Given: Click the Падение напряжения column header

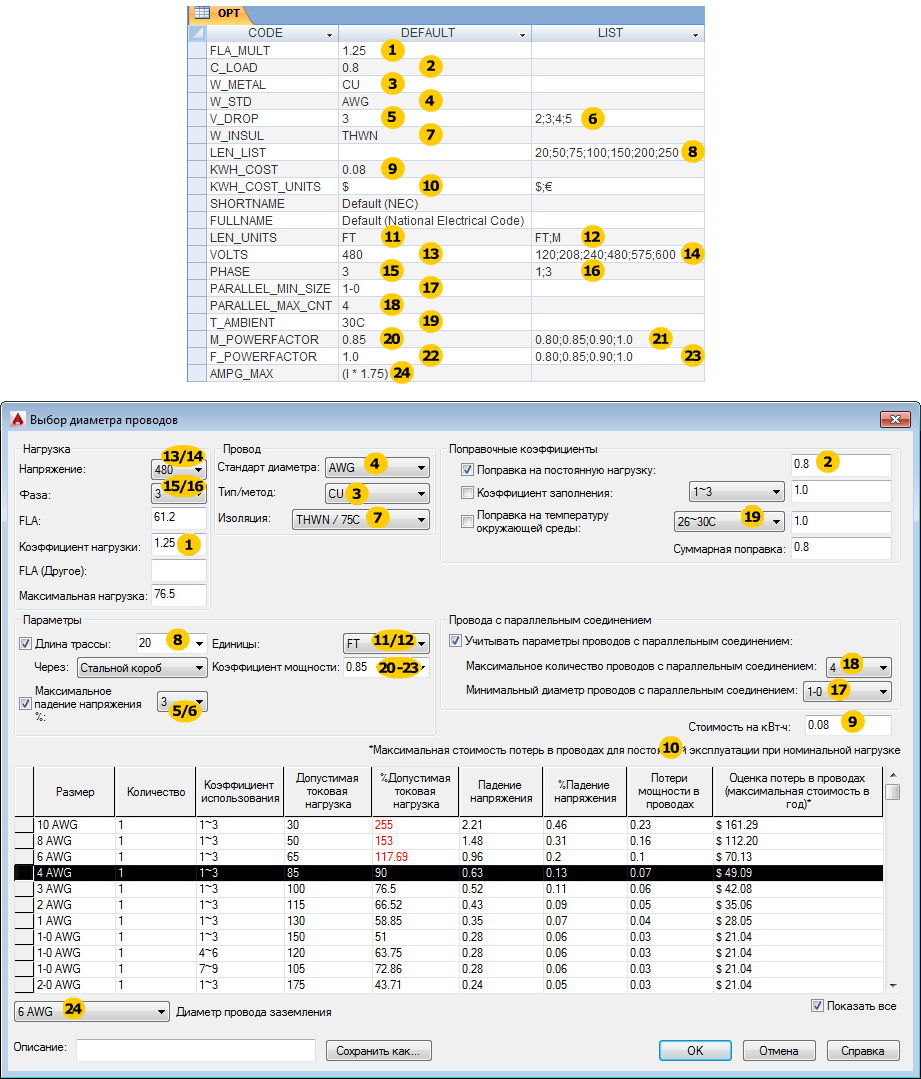Looking at the screenshot, I should [500, 791].
